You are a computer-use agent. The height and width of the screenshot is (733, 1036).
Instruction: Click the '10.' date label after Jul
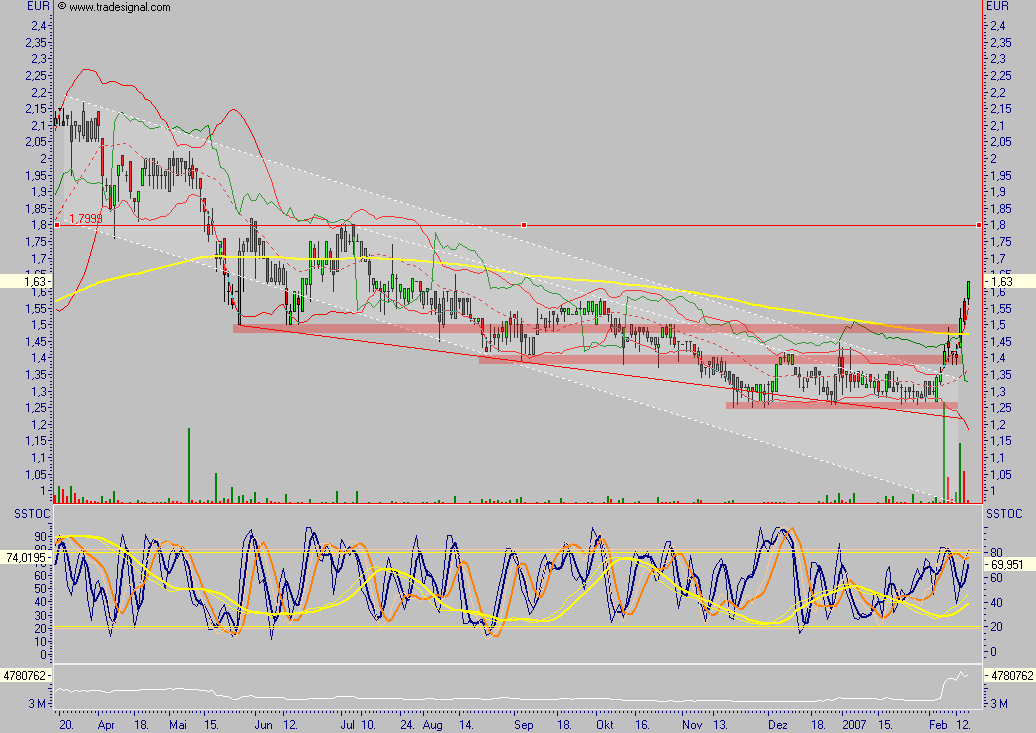tap(368, 724)
